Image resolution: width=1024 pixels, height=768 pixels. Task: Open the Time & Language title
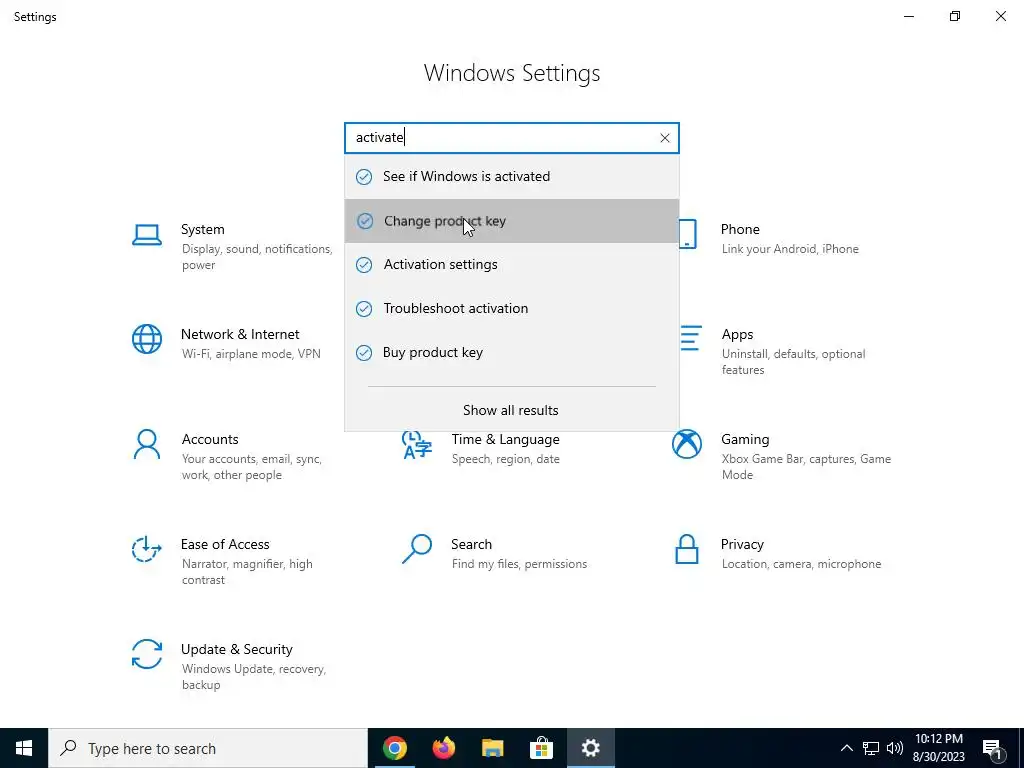pos(505,440)
